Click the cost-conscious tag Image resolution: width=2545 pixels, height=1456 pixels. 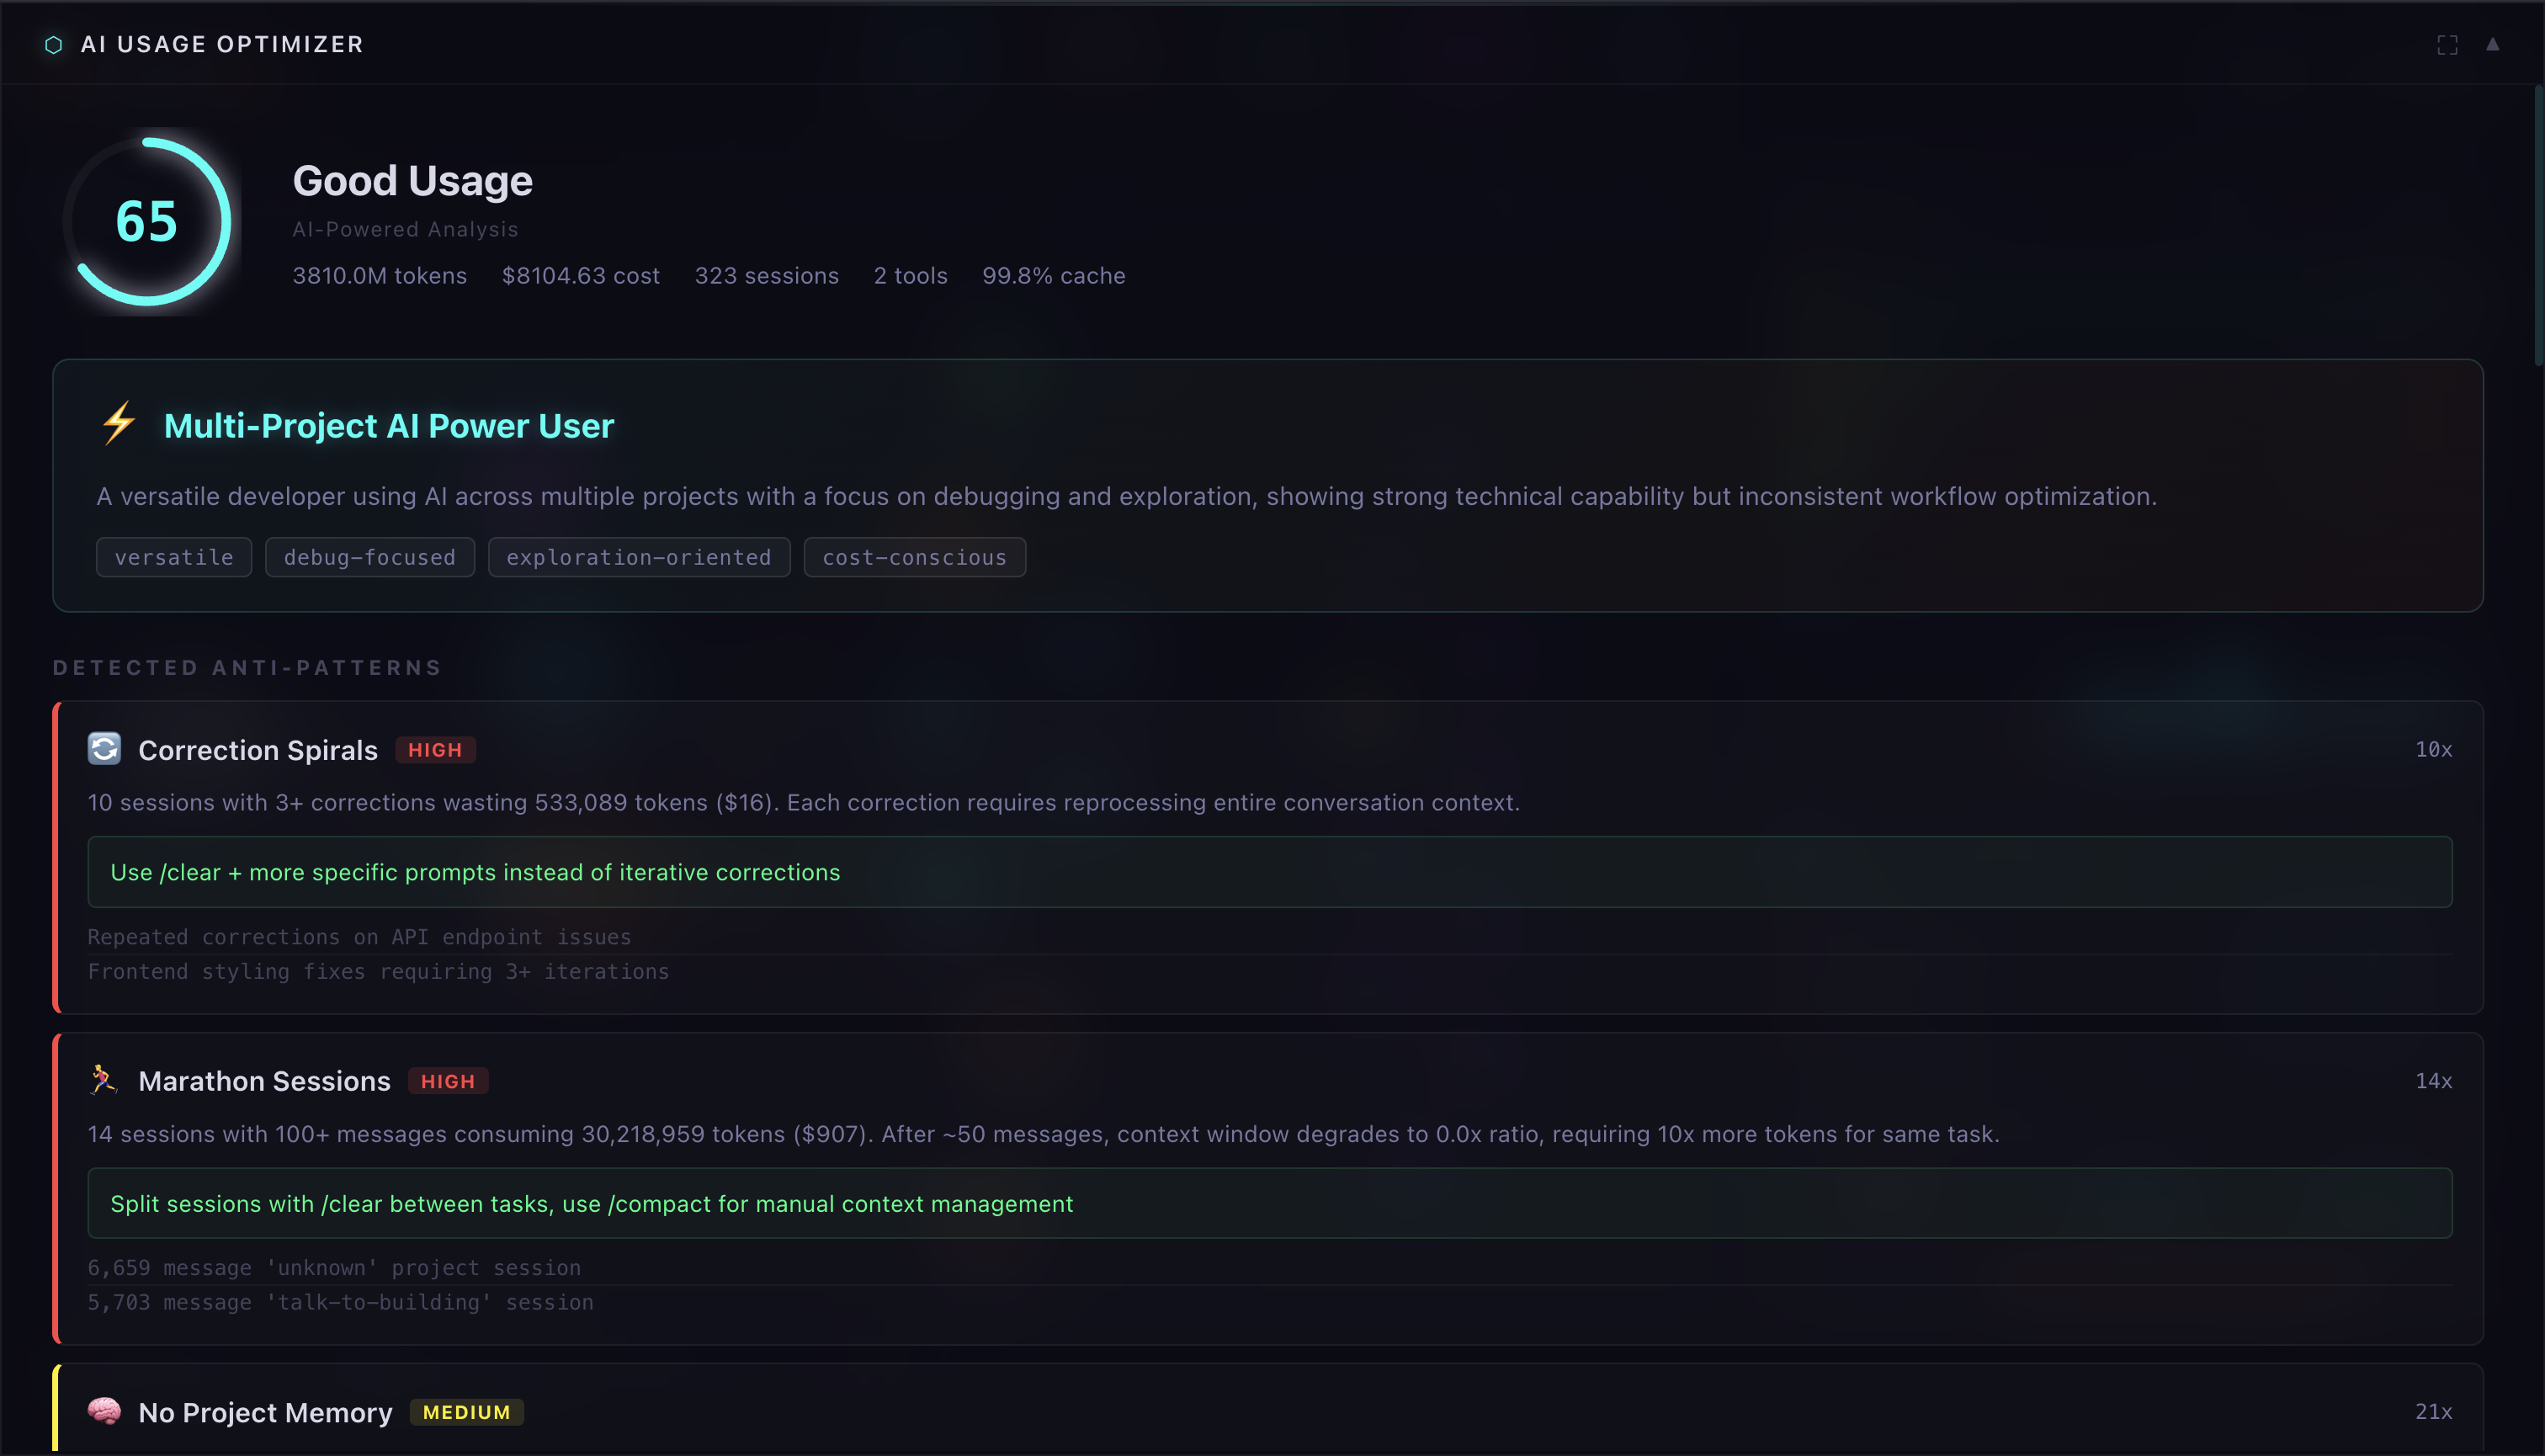[914, 557]
